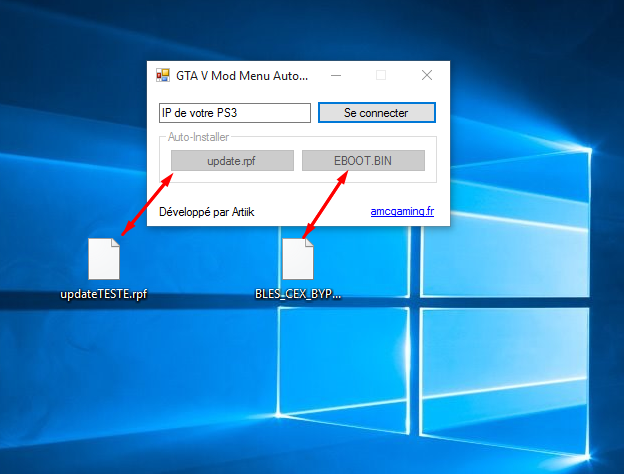
Task: Click the app icon in title bar
Action: click(x=163, y=75)
